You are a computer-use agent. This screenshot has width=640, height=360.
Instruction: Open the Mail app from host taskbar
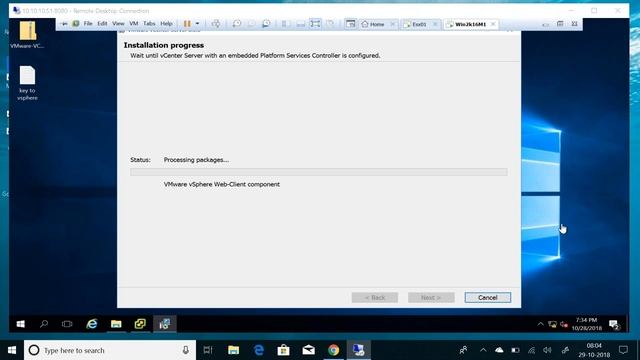[309, 350]
